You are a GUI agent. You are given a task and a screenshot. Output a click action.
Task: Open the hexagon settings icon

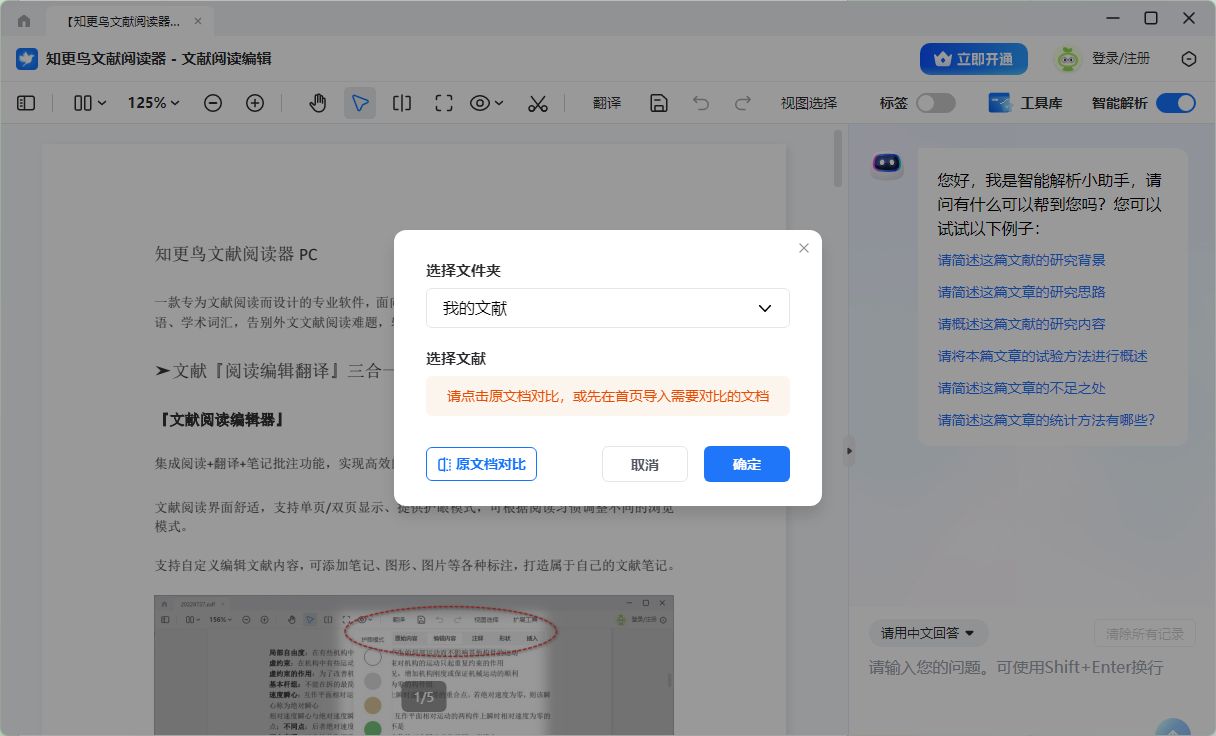click(x=1189, y=59)
